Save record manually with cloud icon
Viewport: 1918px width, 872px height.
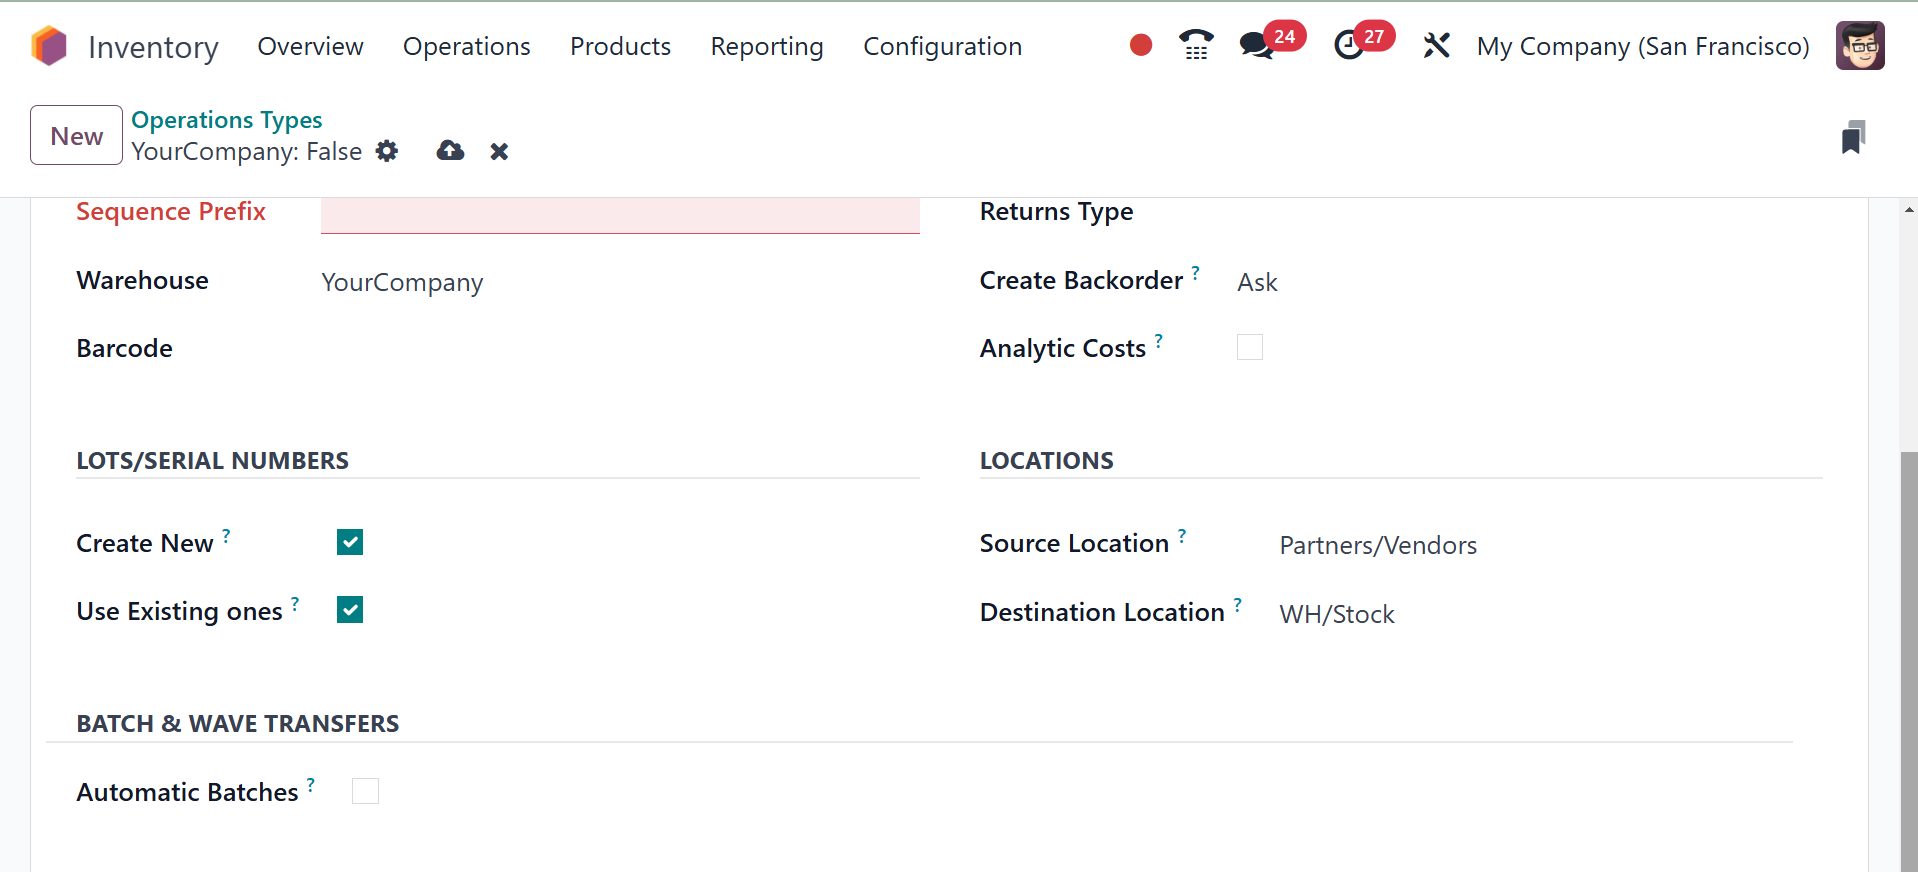(x=450, y=151)
